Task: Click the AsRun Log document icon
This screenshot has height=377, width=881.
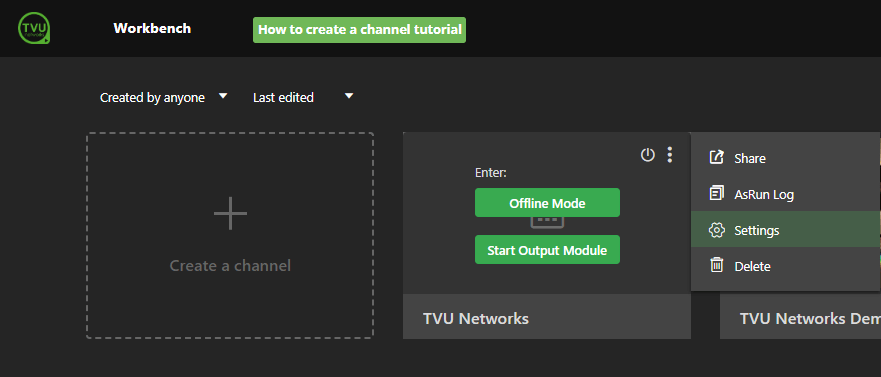Action: pos(716,194)
